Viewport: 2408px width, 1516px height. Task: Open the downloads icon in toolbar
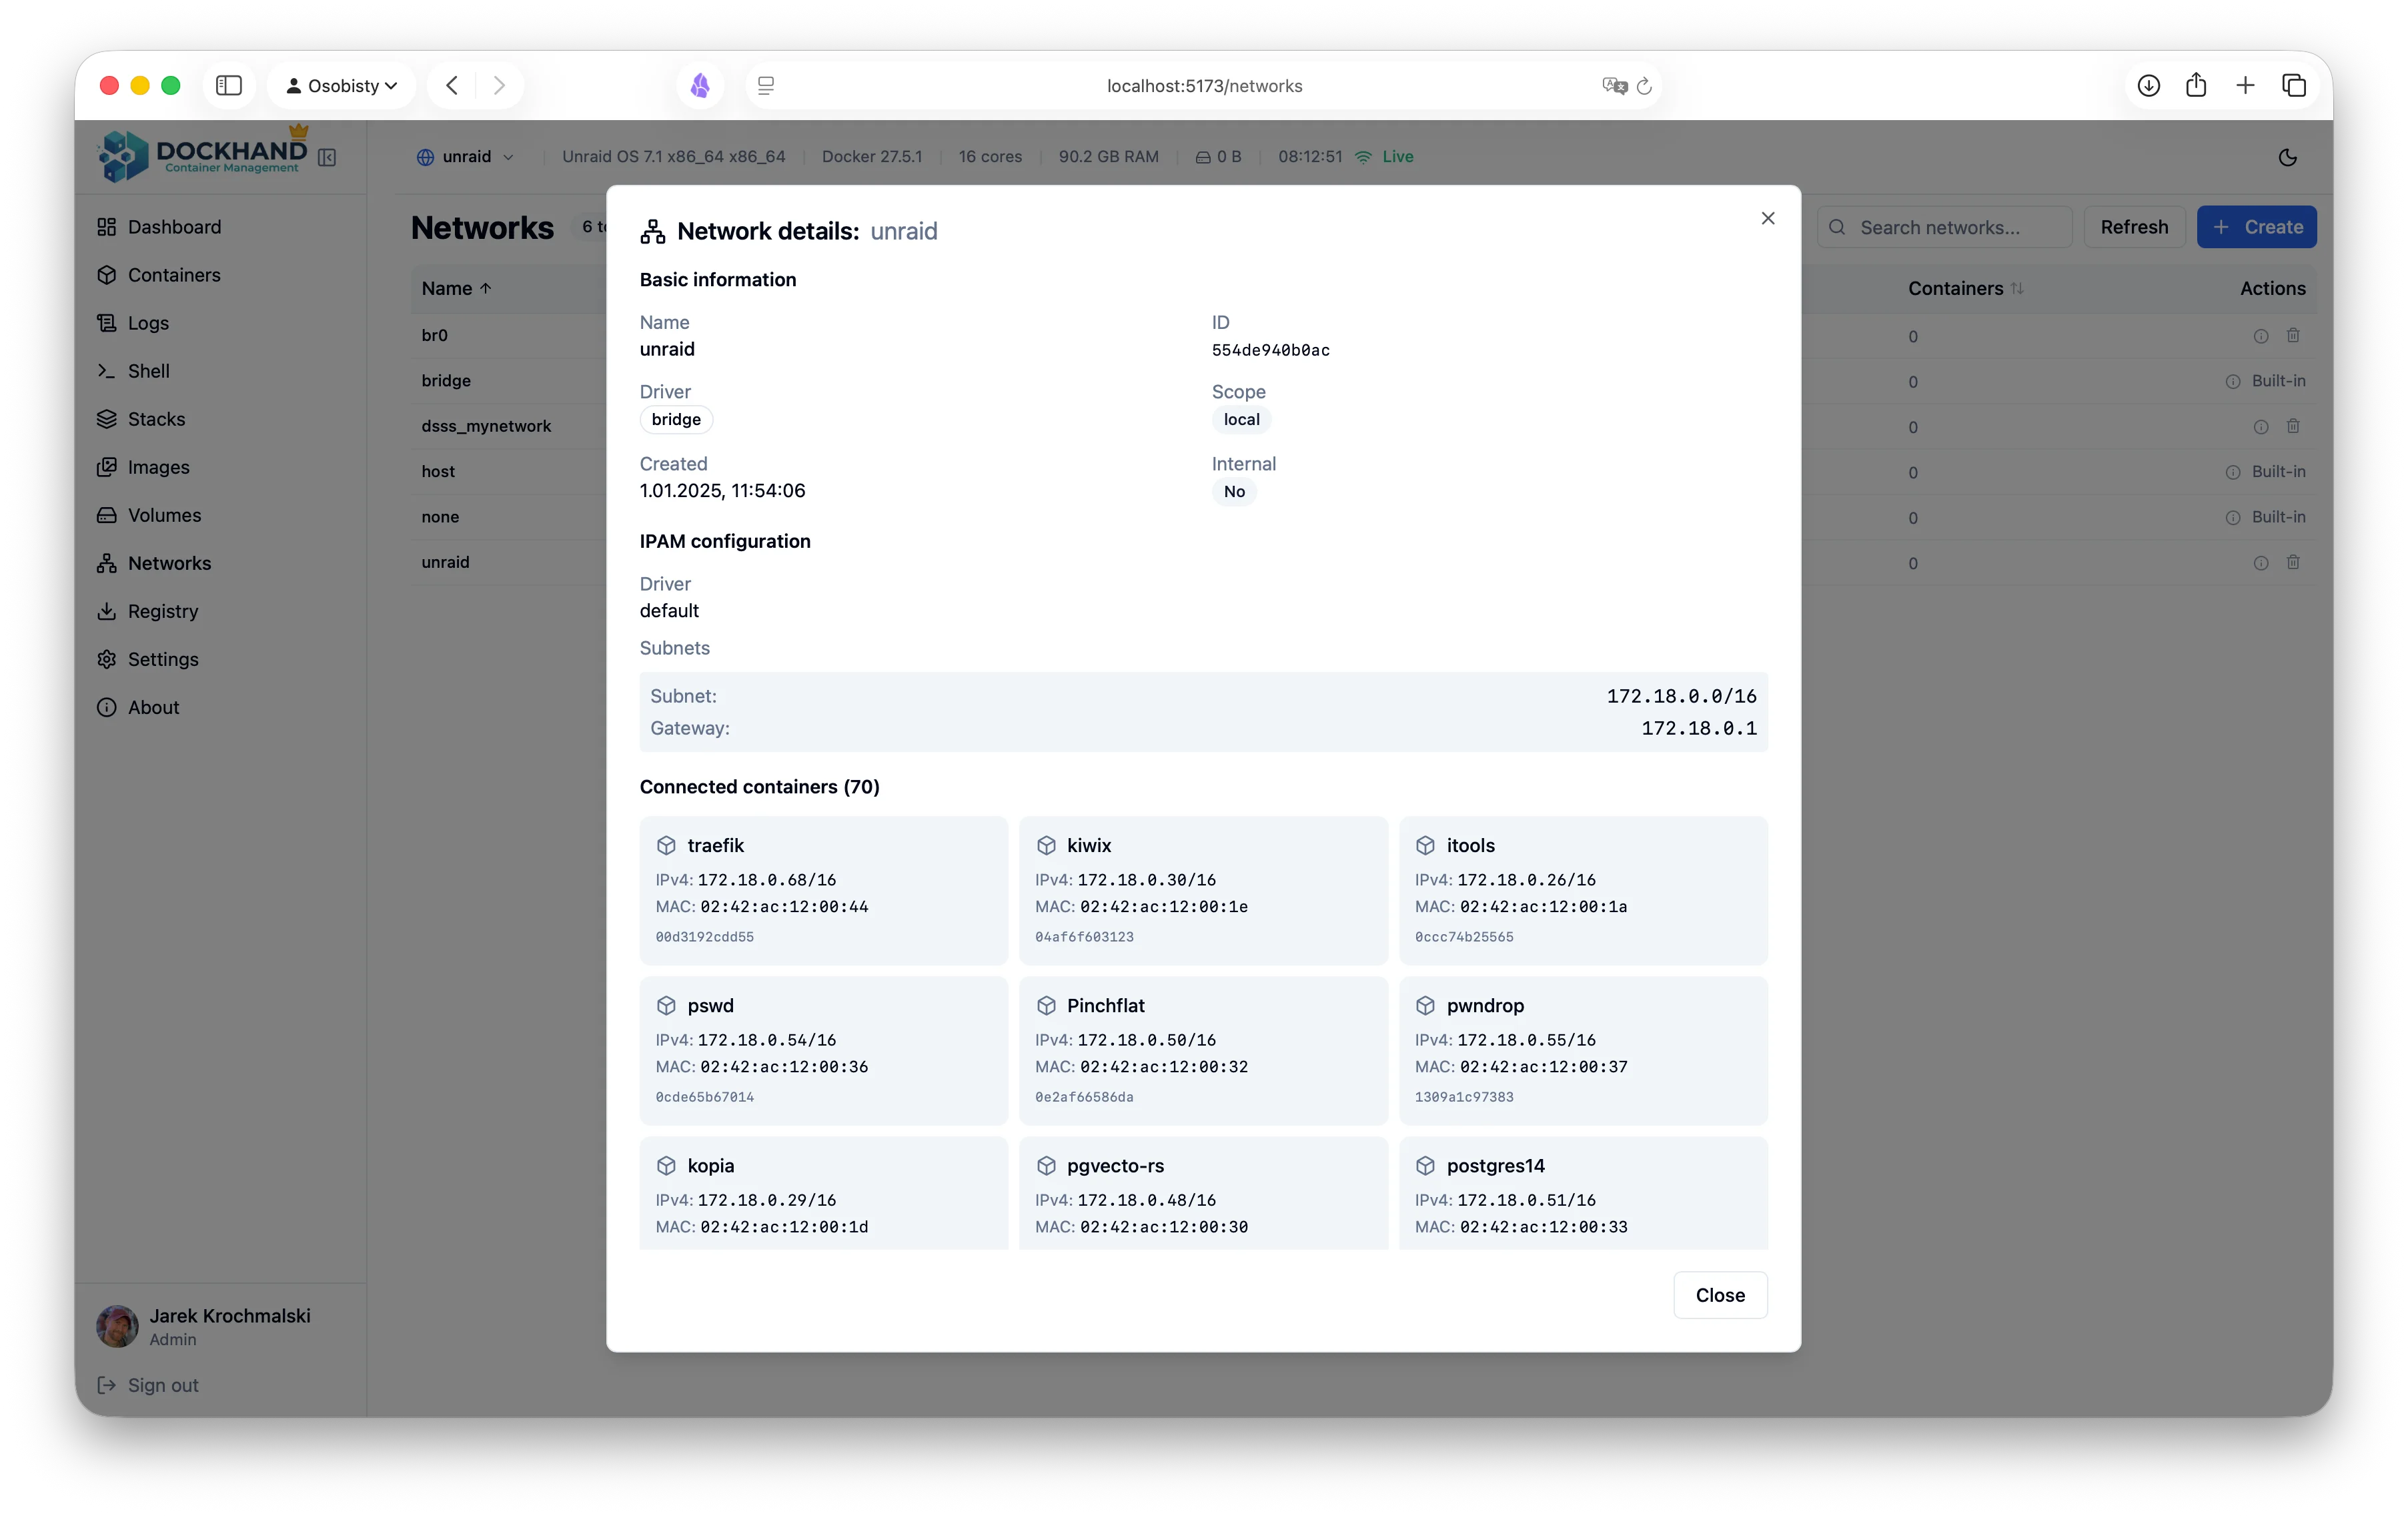click(2148, 86)
